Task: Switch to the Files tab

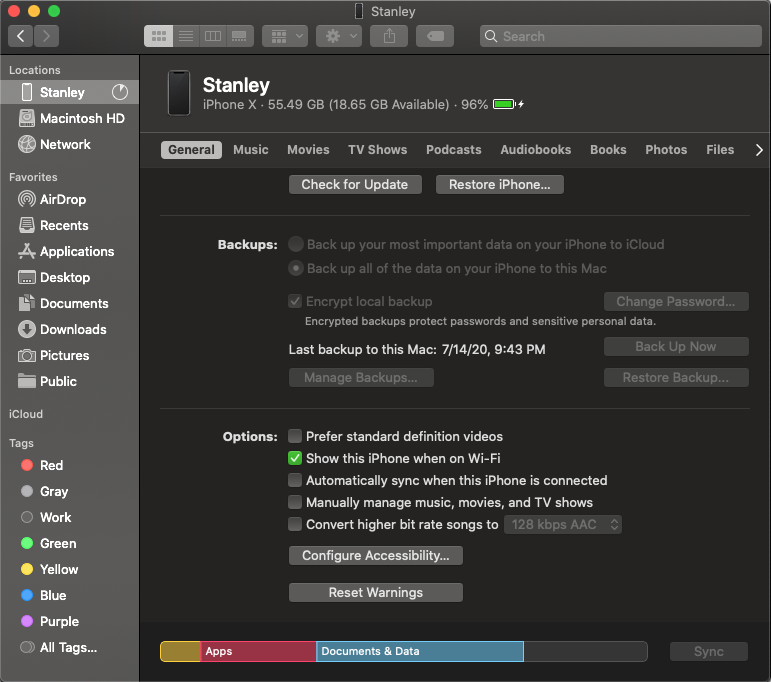Action: coord(720,149)
